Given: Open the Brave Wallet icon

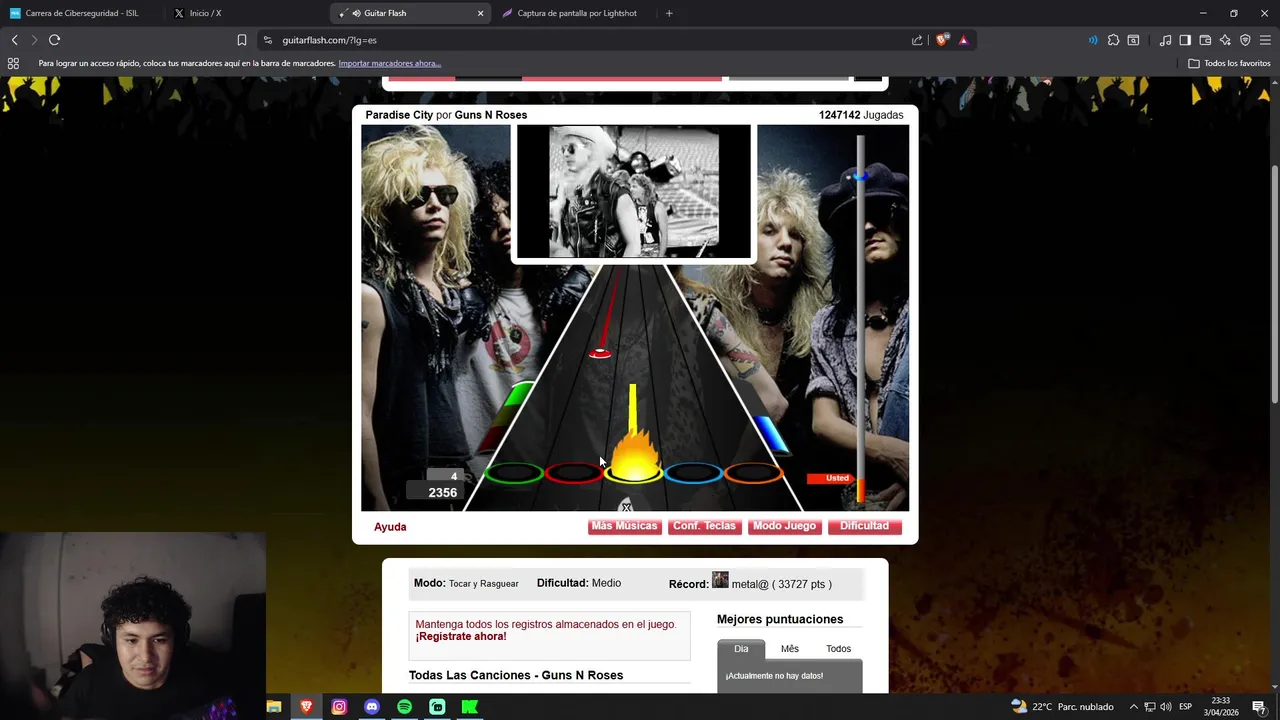Looking at the screenshot, I should click(x=1205, y=40).
